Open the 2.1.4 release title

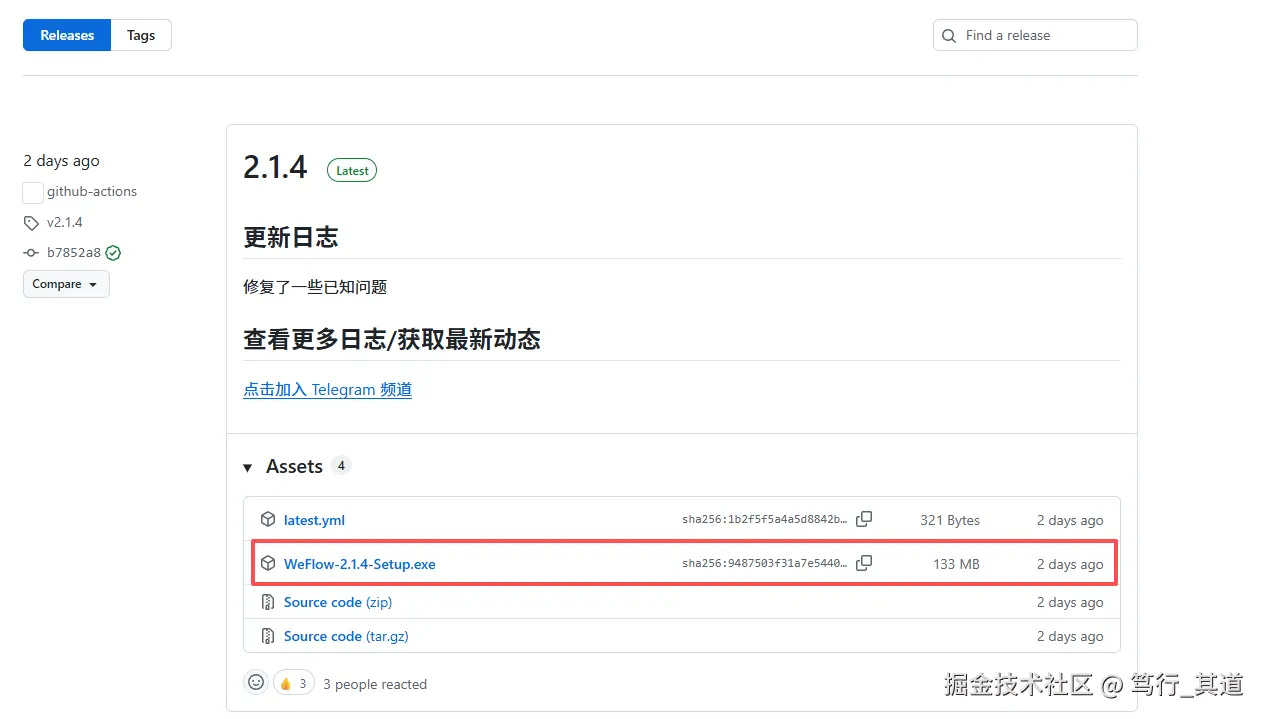[275, 167]
